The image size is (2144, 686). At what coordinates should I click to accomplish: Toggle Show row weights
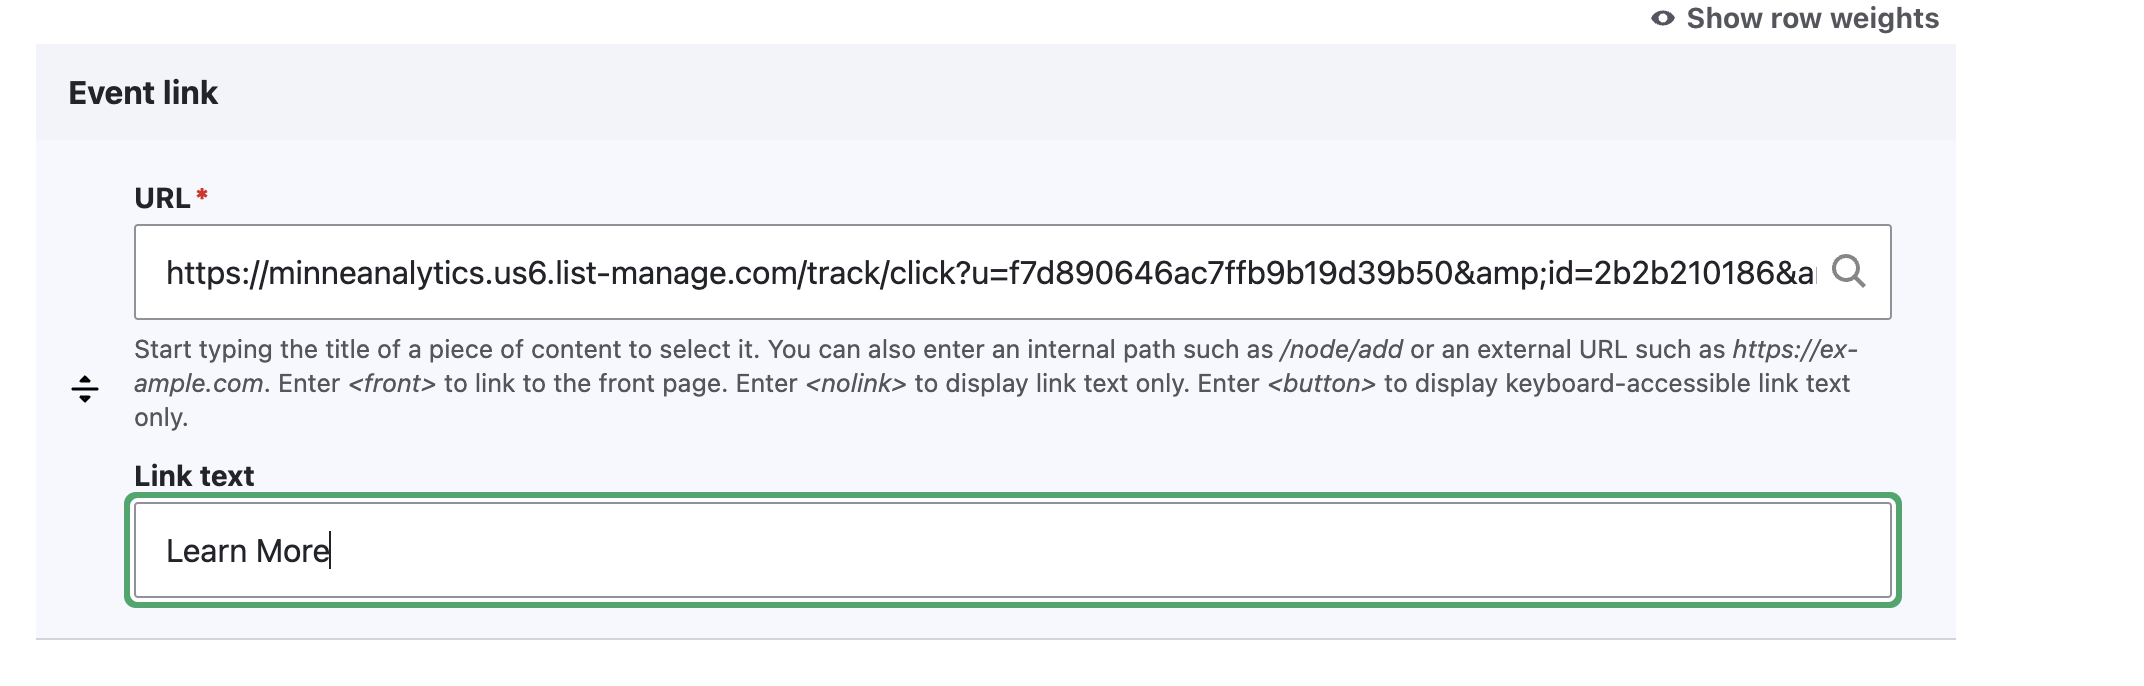coord(1811,19)
